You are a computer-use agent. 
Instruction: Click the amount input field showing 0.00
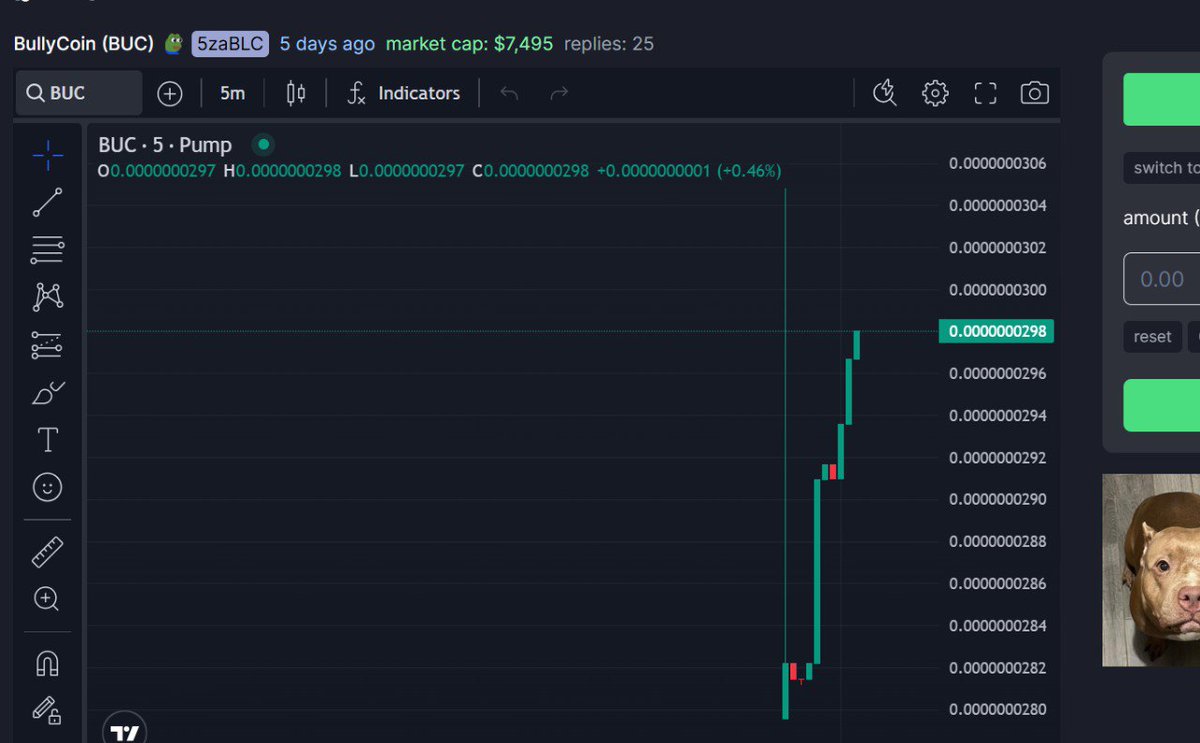[x=1162, y=279]
